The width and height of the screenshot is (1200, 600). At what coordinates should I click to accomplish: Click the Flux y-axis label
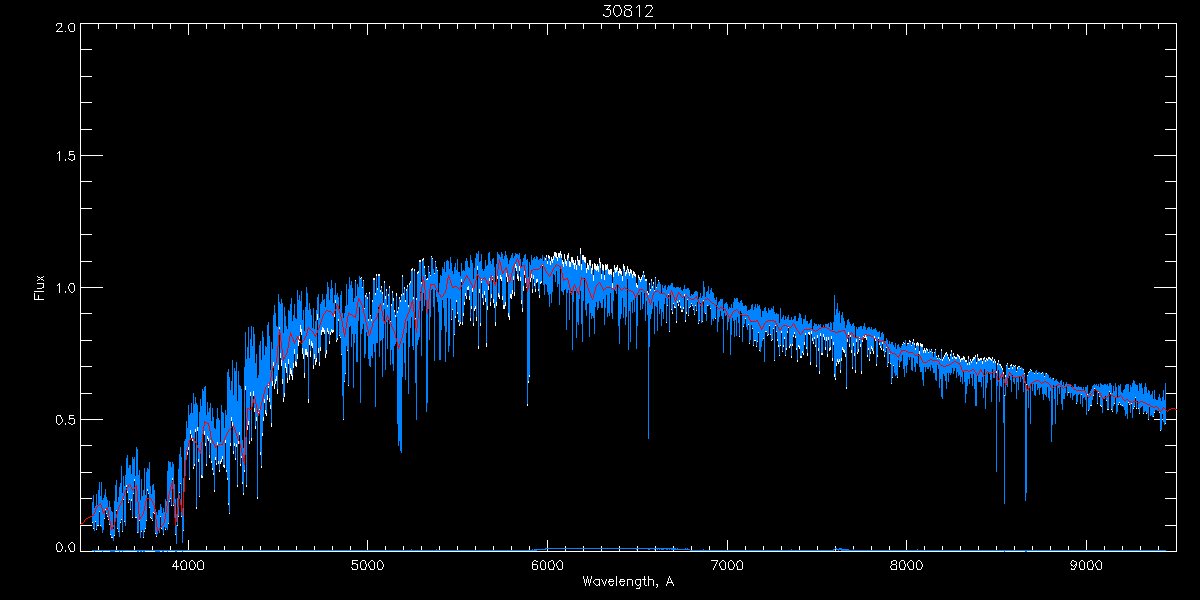(x=40, y=288)
